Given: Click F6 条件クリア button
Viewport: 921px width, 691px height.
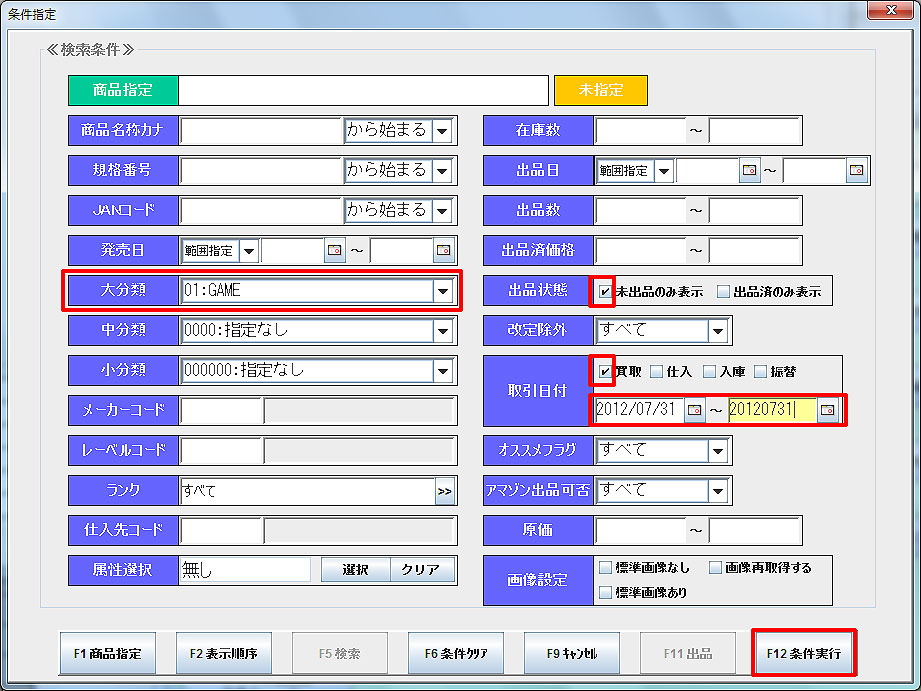Looking at the screenshot, I should point(456,654).
